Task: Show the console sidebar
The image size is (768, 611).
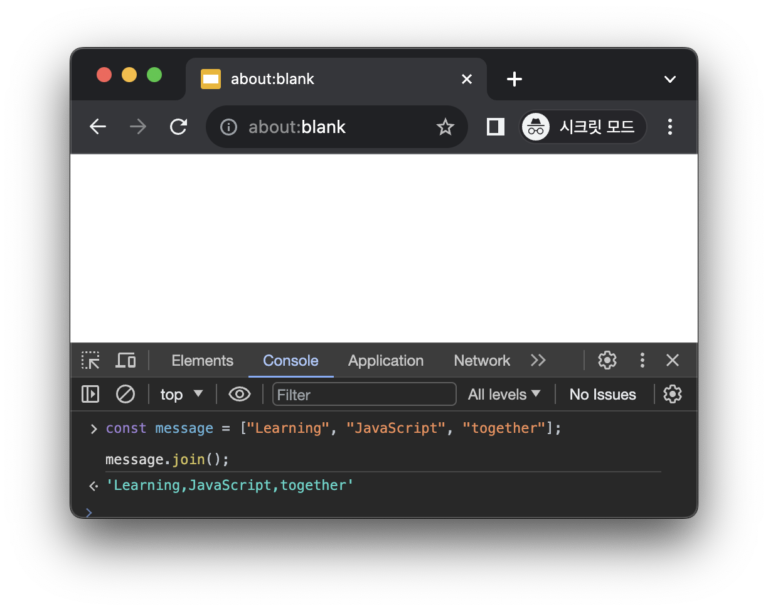Action: (91, 394)
